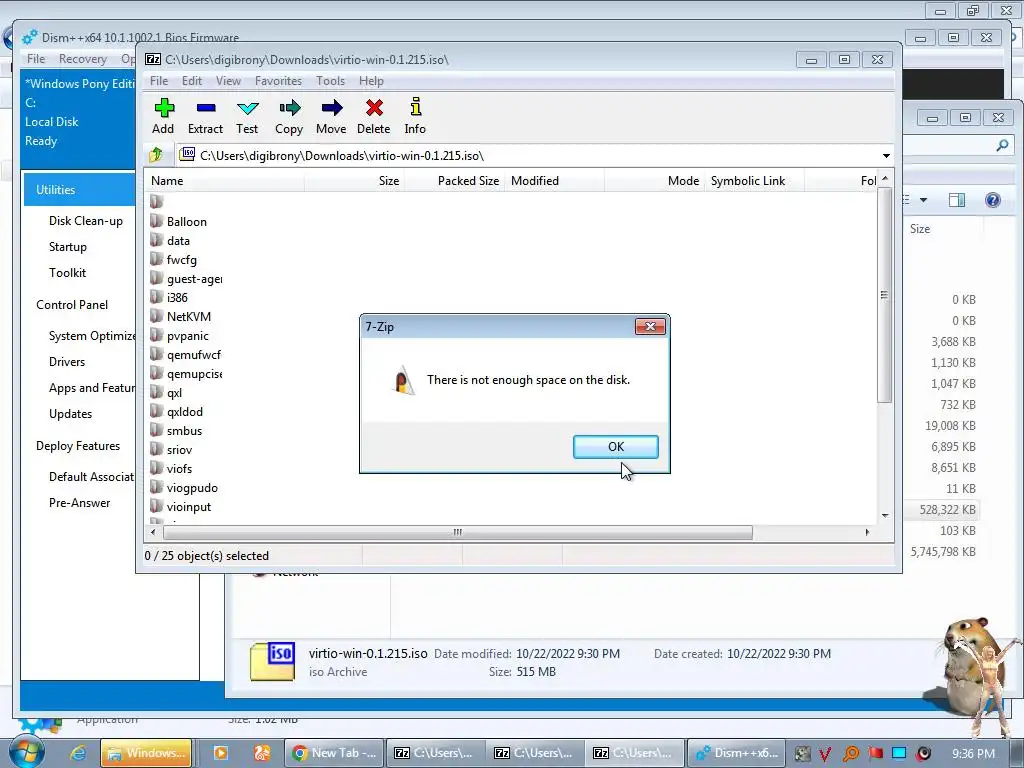
Task: Select Utilities header in Dism++ sidebar
Action: [80, 189]
